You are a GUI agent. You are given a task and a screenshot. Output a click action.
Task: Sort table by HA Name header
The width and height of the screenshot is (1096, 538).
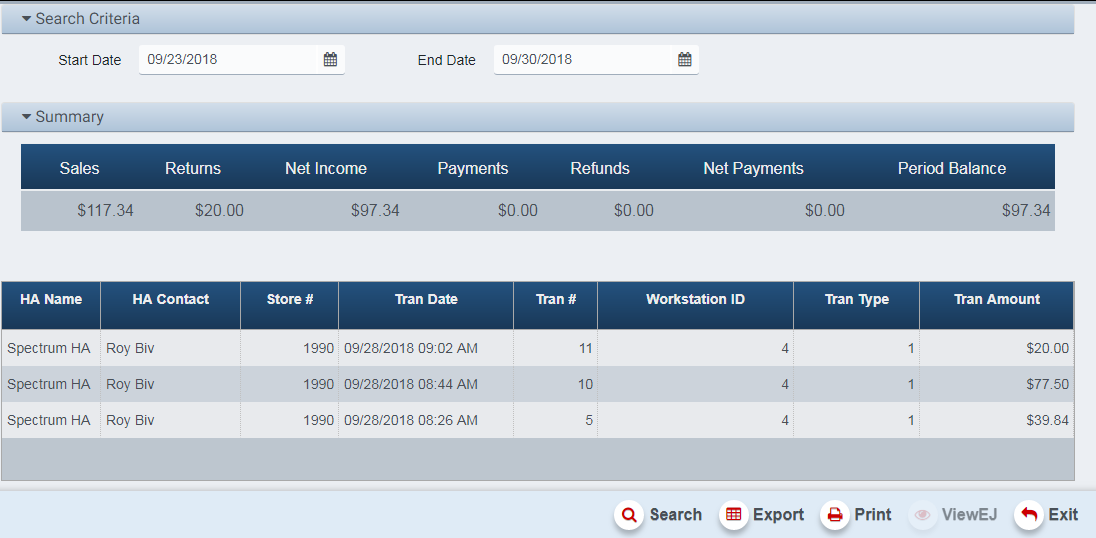click(51, 299)
